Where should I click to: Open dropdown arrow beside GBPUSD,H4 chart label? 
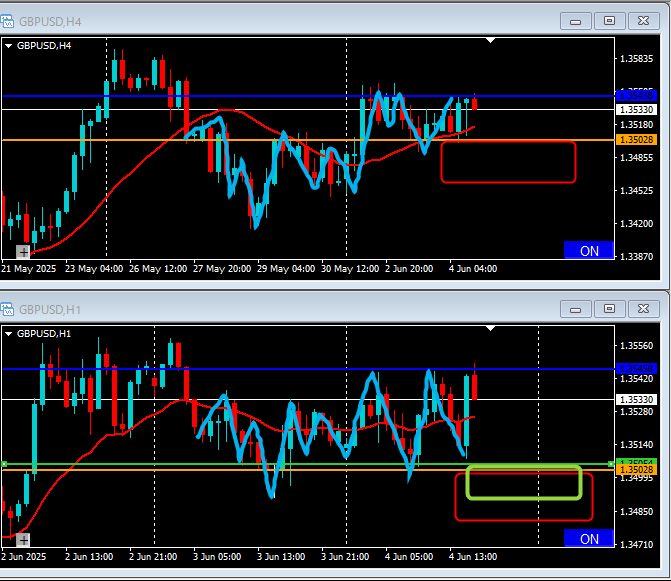(9, 46)
